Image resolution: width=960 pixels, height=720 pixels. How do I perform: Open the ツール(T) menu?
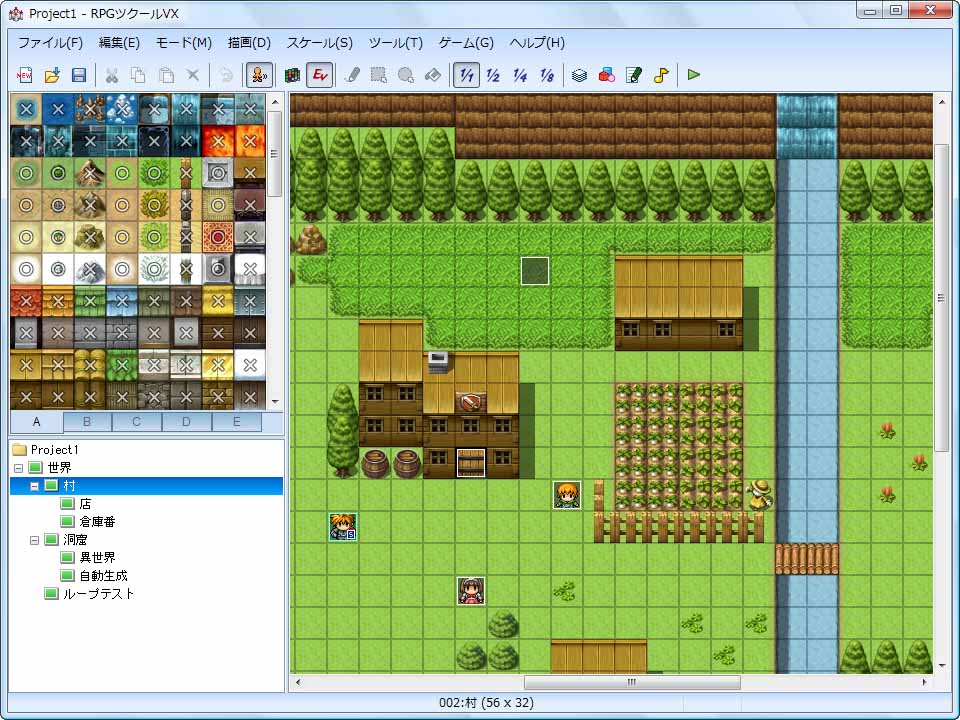point(396,43)
